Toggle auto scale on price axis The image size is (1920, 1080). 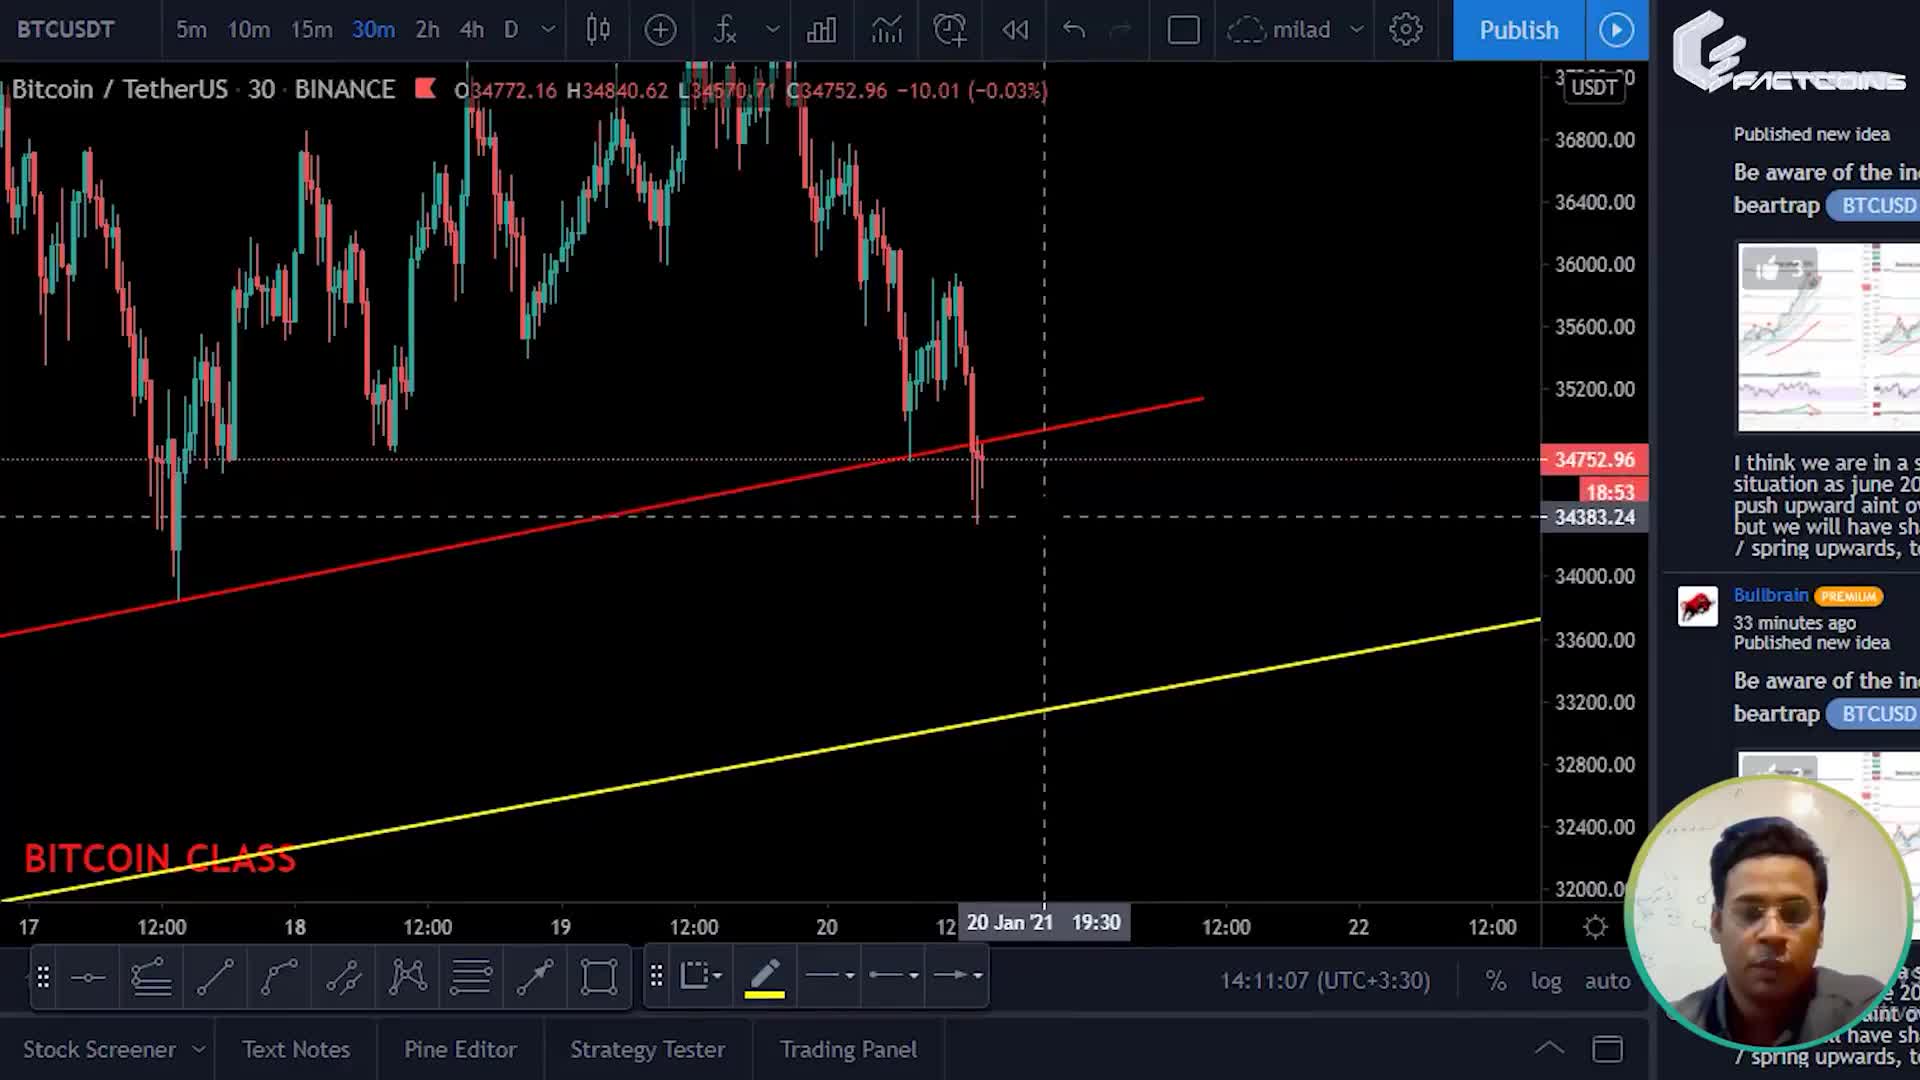pyautogui.click(x=1607, y=981)
